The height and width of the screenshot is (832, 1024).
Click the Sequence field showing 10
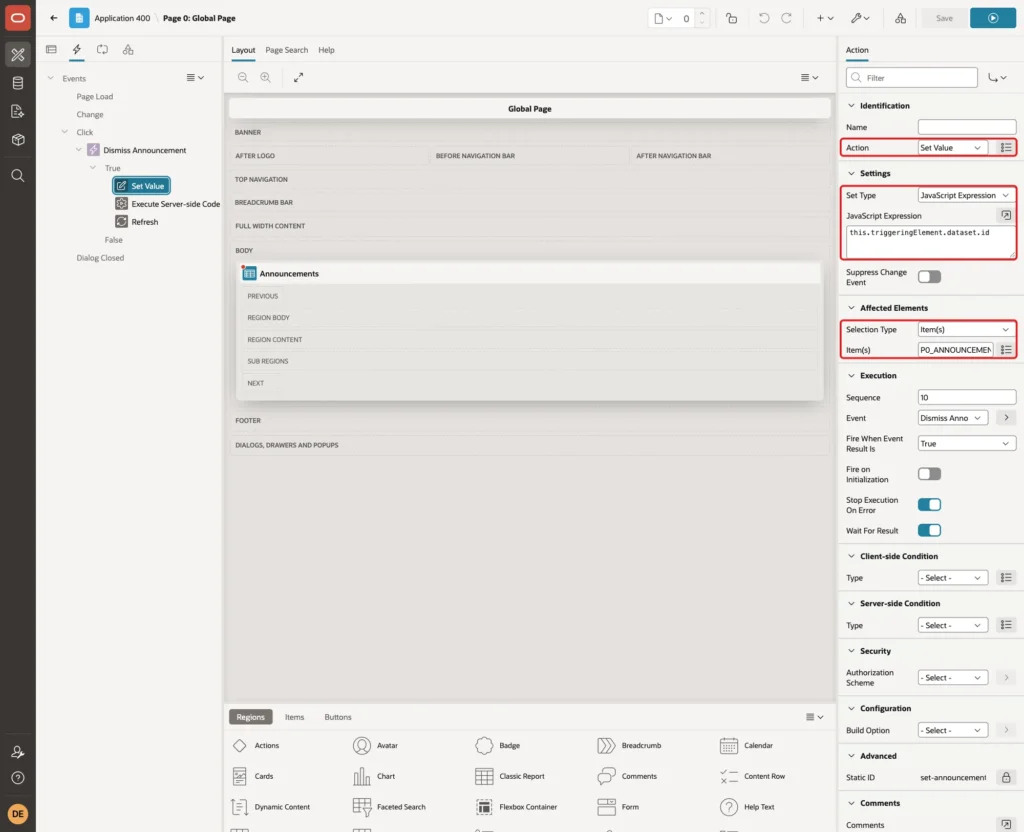click(x=967, y=398)
